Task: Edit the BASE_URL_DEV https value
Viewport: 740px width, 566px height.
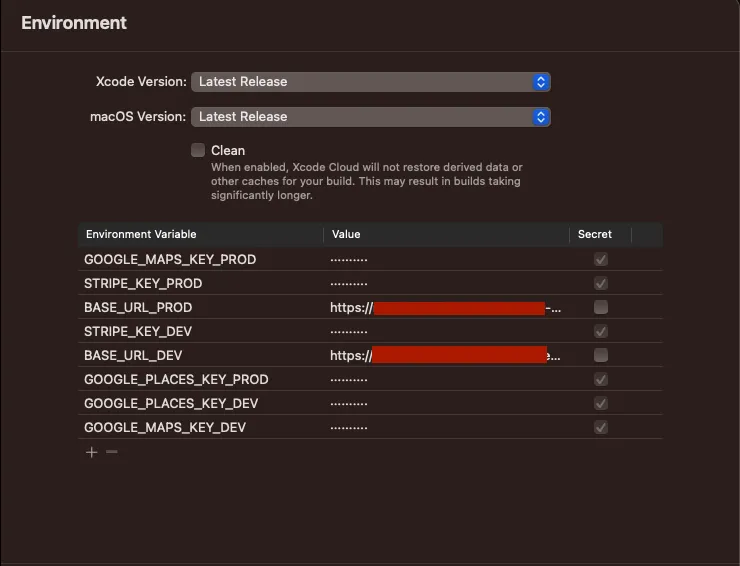Action: (x=446, y=355)
